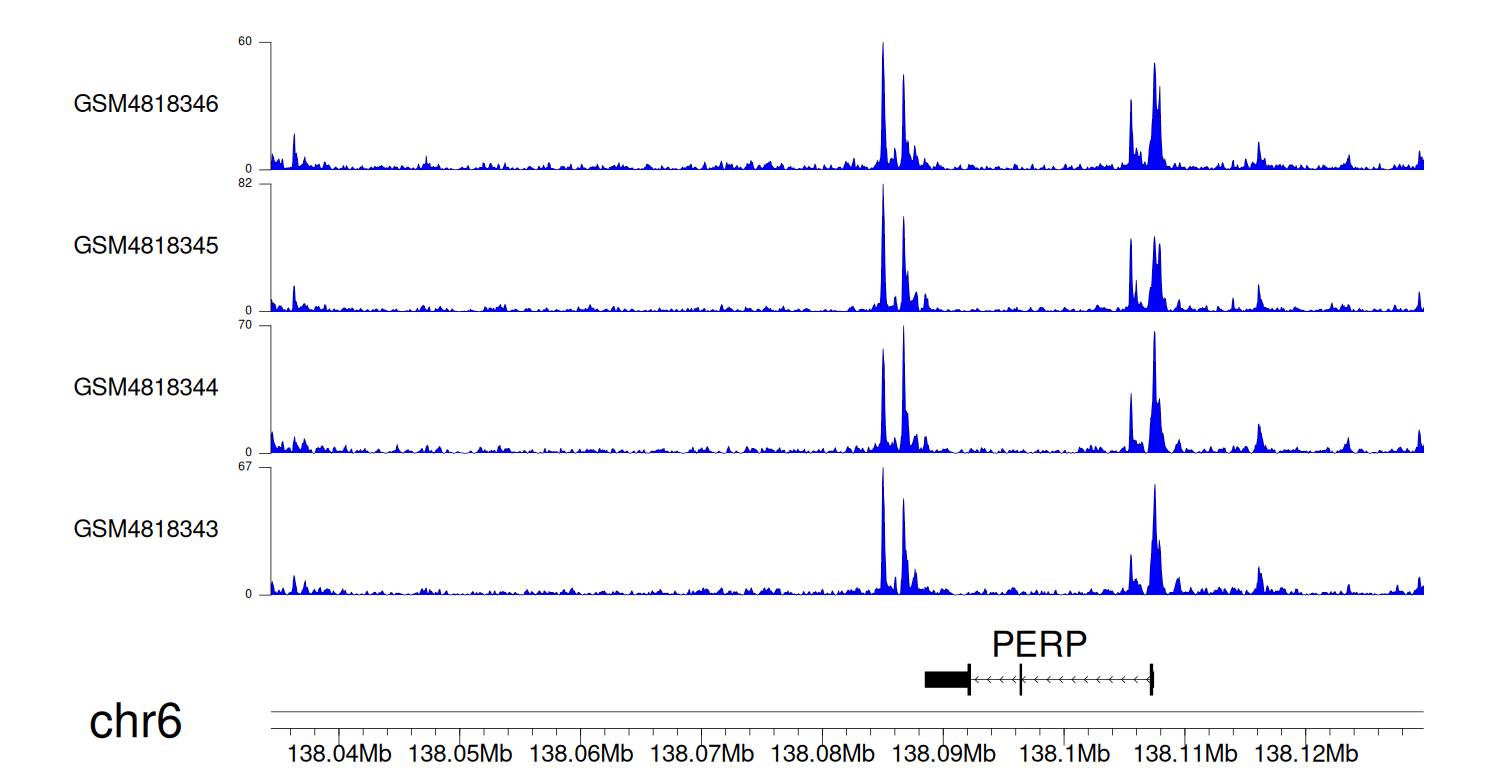Viewport: 1500px width, 780px height.
Task: Select the GSM4818345 track label
Action: [146, 245]
